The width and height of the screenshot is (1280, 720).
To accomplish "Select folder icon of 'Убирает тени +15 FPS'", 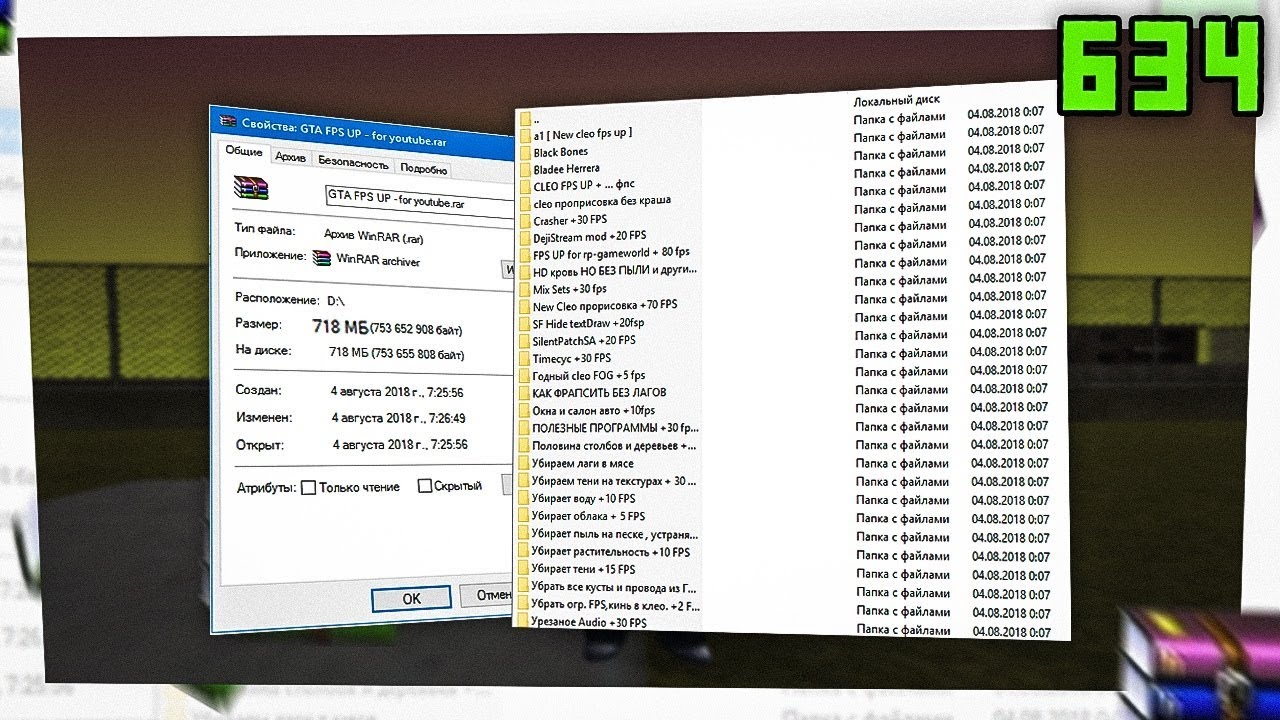I will (x=523, y=569).
